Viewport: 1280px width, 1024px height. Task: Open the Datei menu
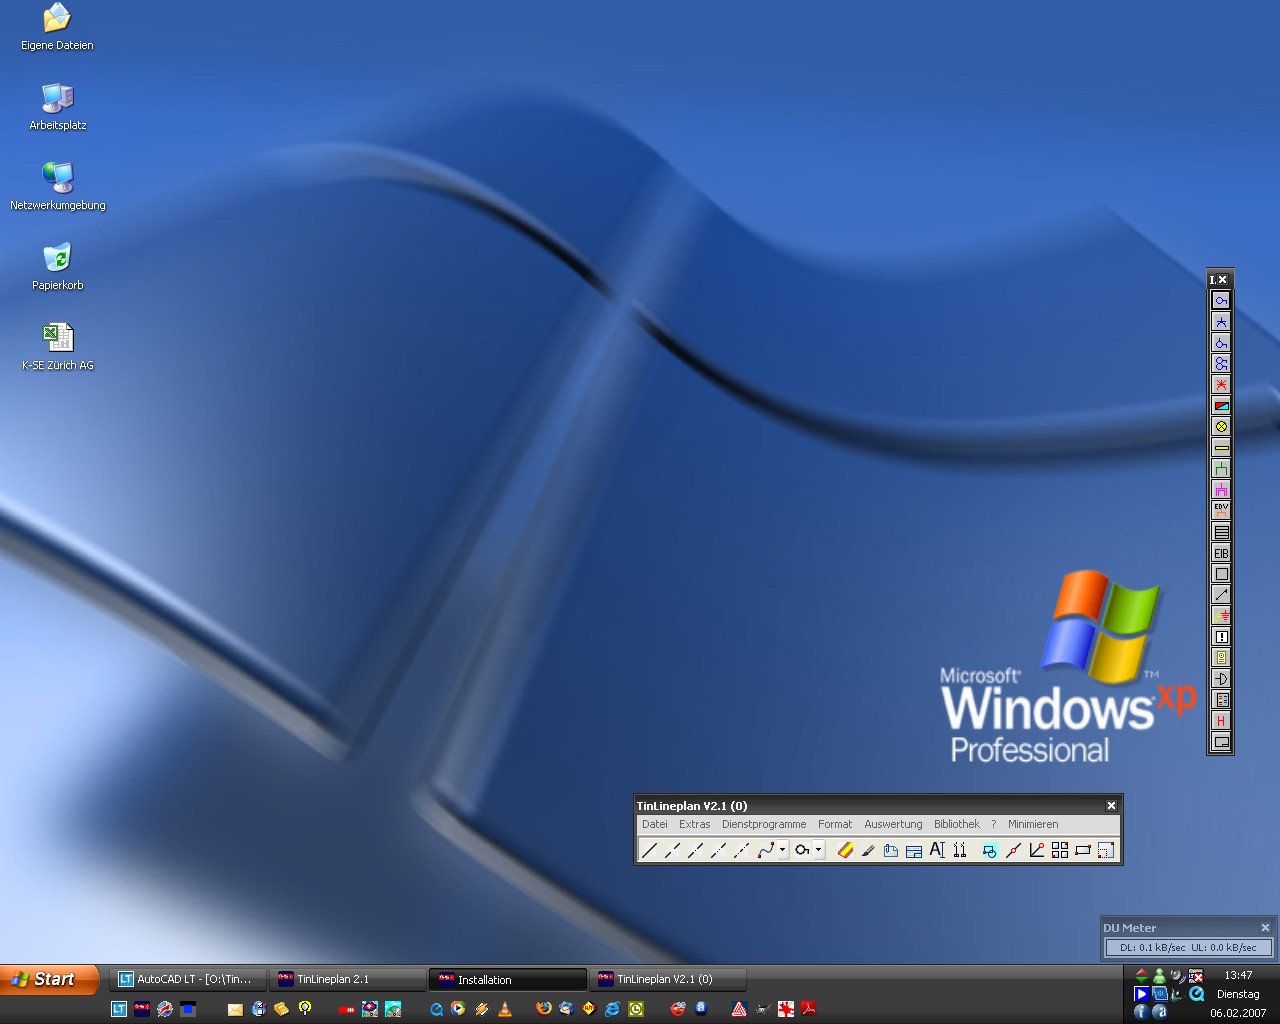tap(655, 824)
